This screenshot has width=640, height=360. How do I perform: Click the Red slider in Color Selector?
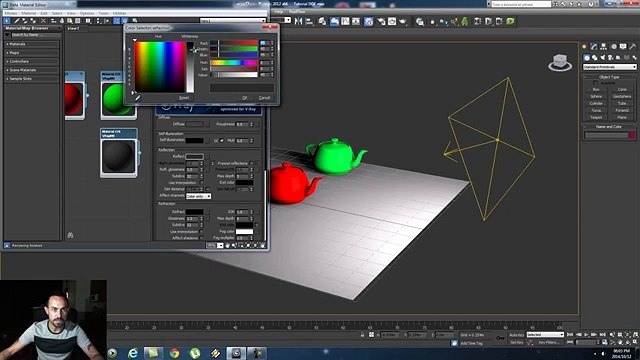tap(234, 43)
